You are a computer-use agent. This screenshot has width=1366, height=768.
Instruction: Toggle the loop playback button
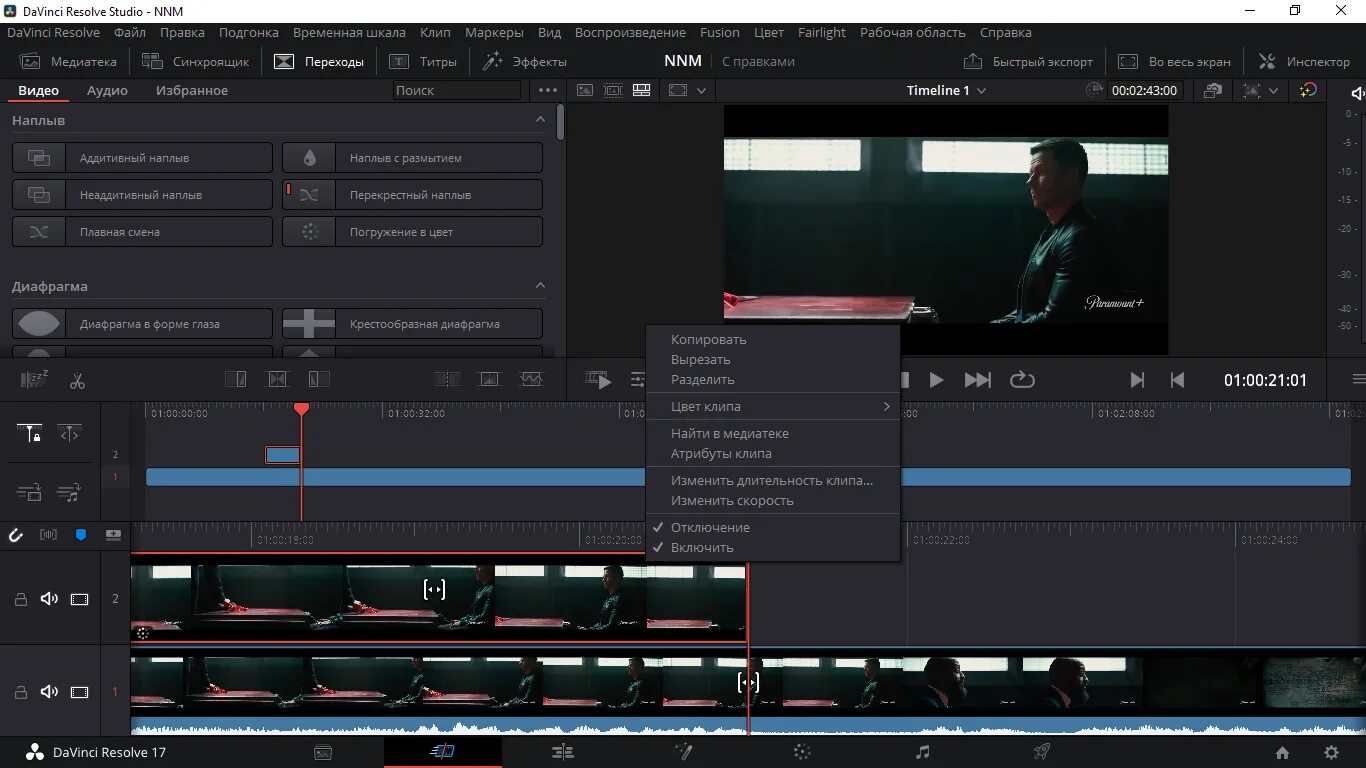tap(1021, 380)
